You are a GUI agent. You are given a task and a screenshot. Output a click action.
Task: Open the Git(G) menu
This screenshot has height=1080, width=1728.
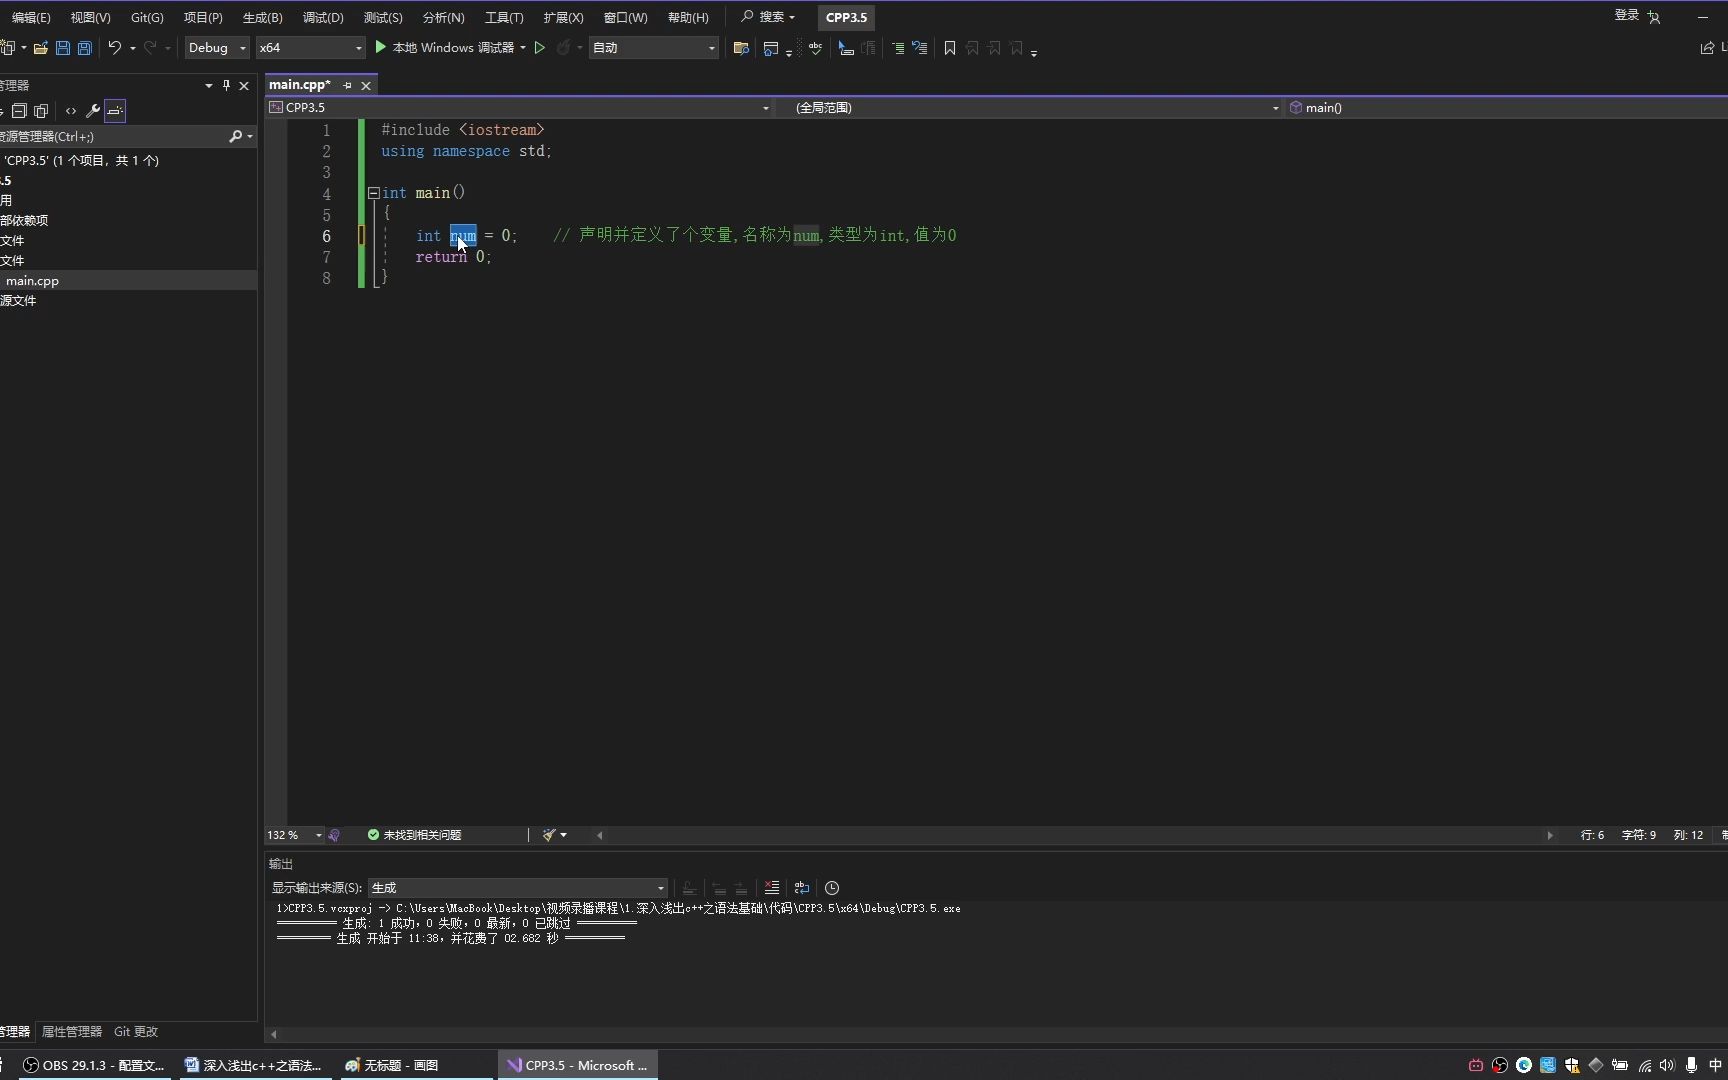click(147, 17)
